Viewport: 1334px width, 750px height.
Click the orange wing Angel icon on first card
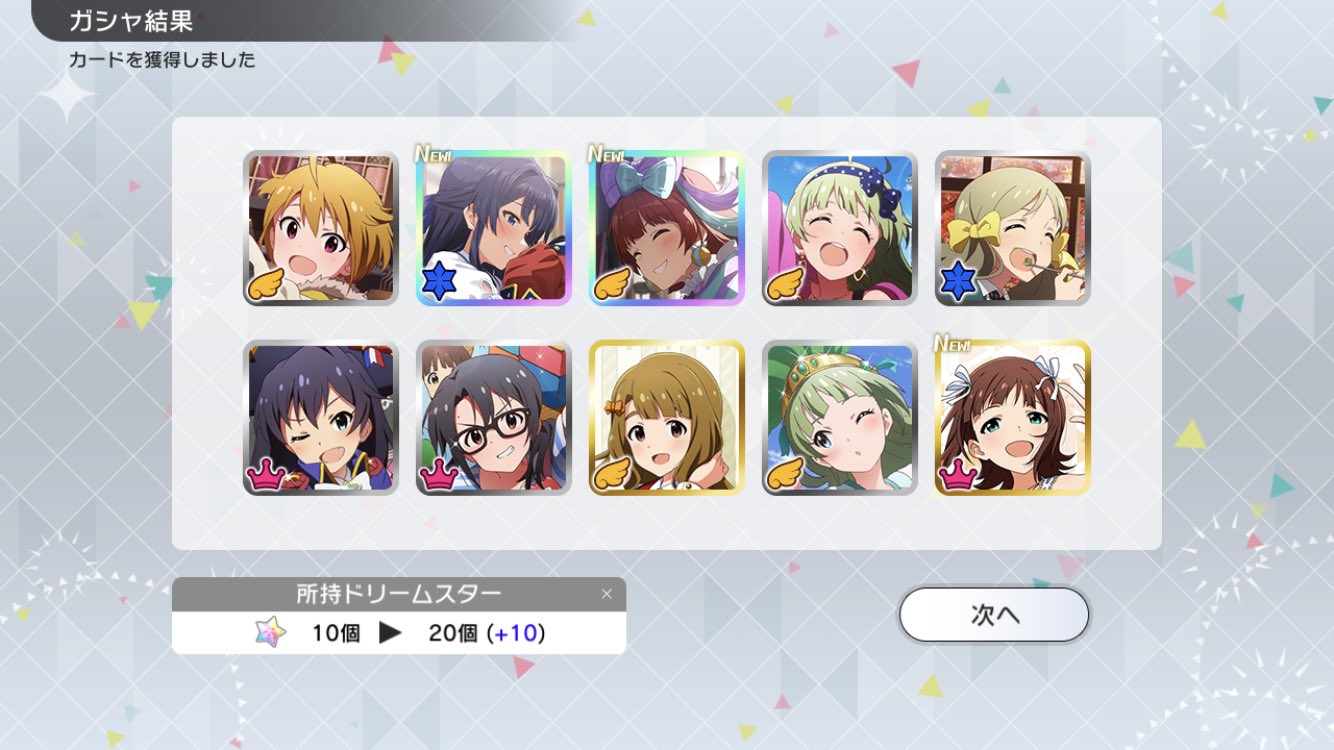pos(266,285)
